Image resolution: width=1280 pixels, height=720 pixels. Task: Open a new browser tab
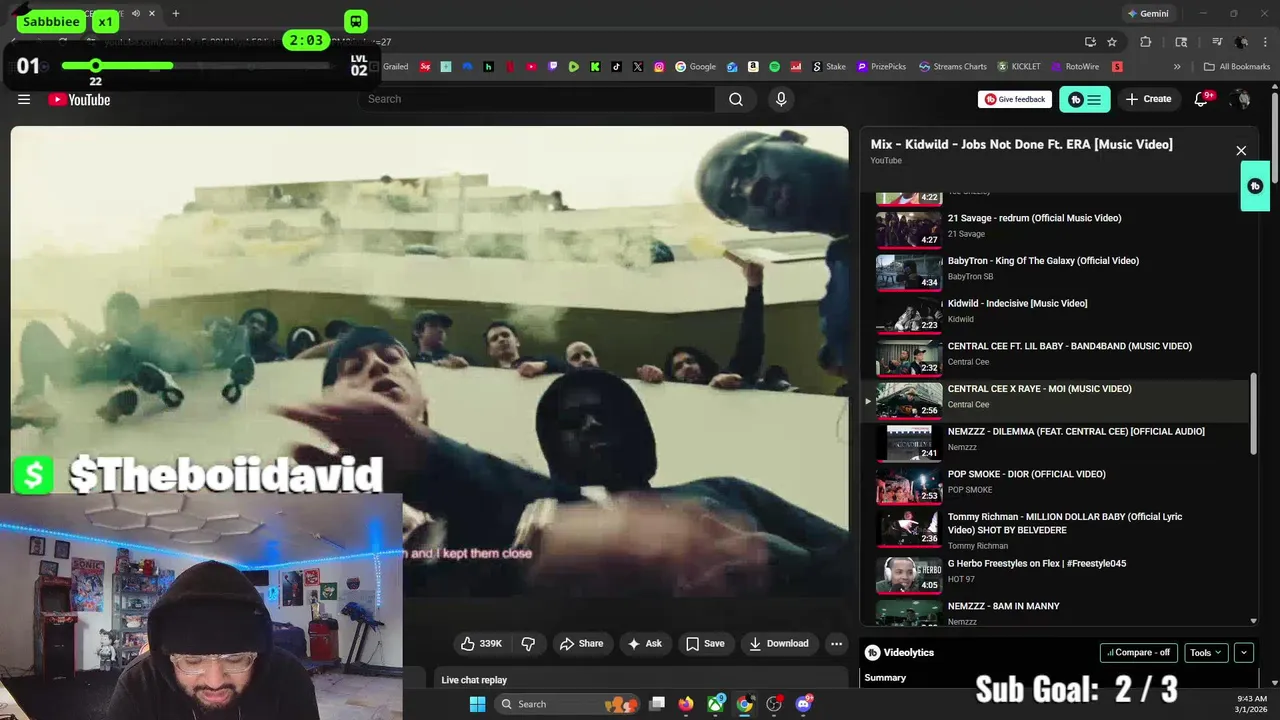tap(176, 14)
